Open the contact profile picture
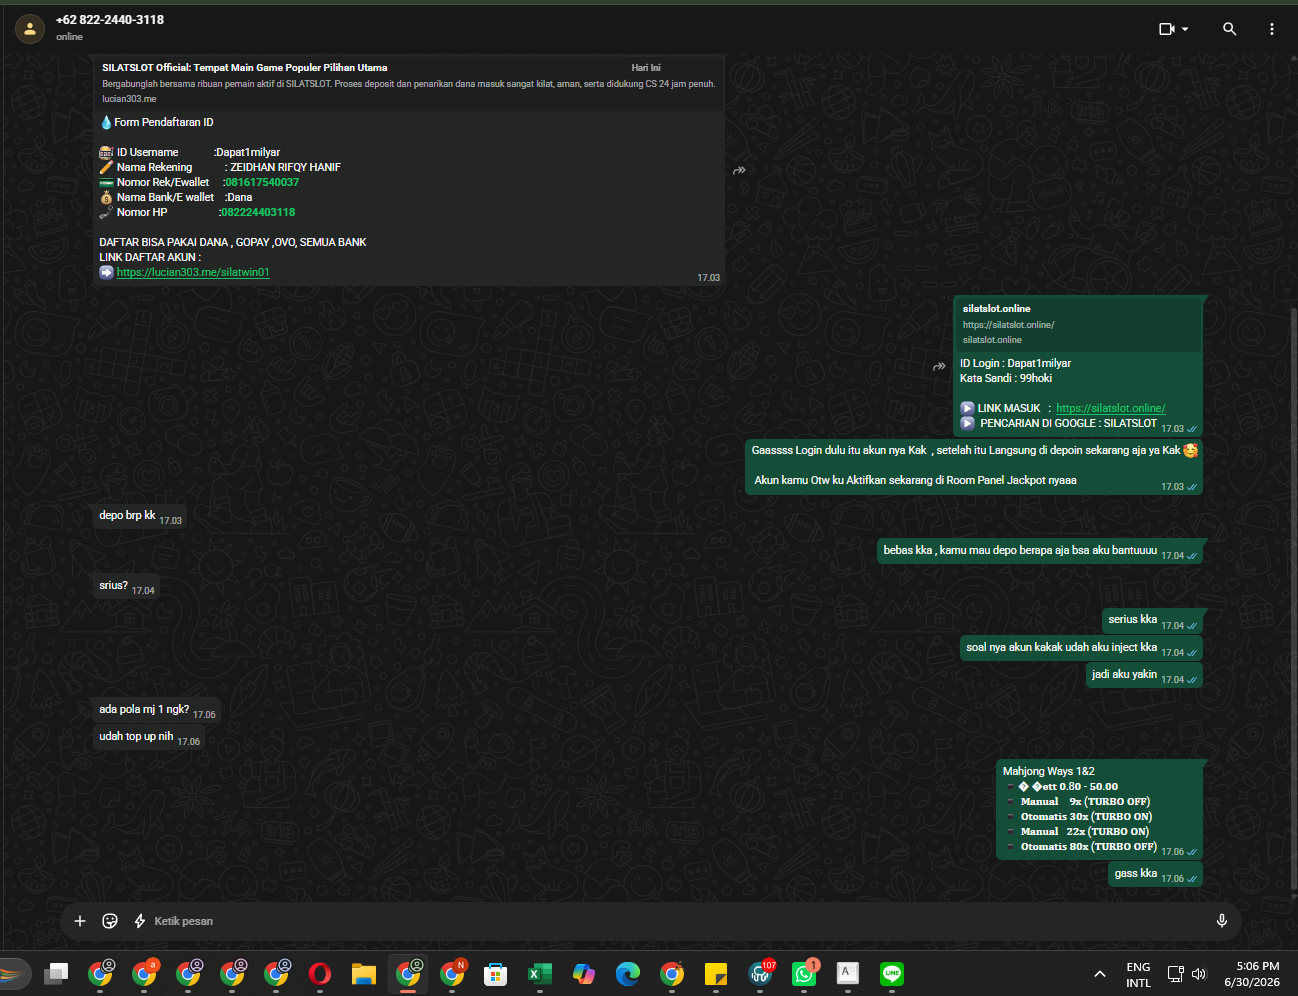The image size is (1298, 996). pyautogui.click(x=30, y=29)
